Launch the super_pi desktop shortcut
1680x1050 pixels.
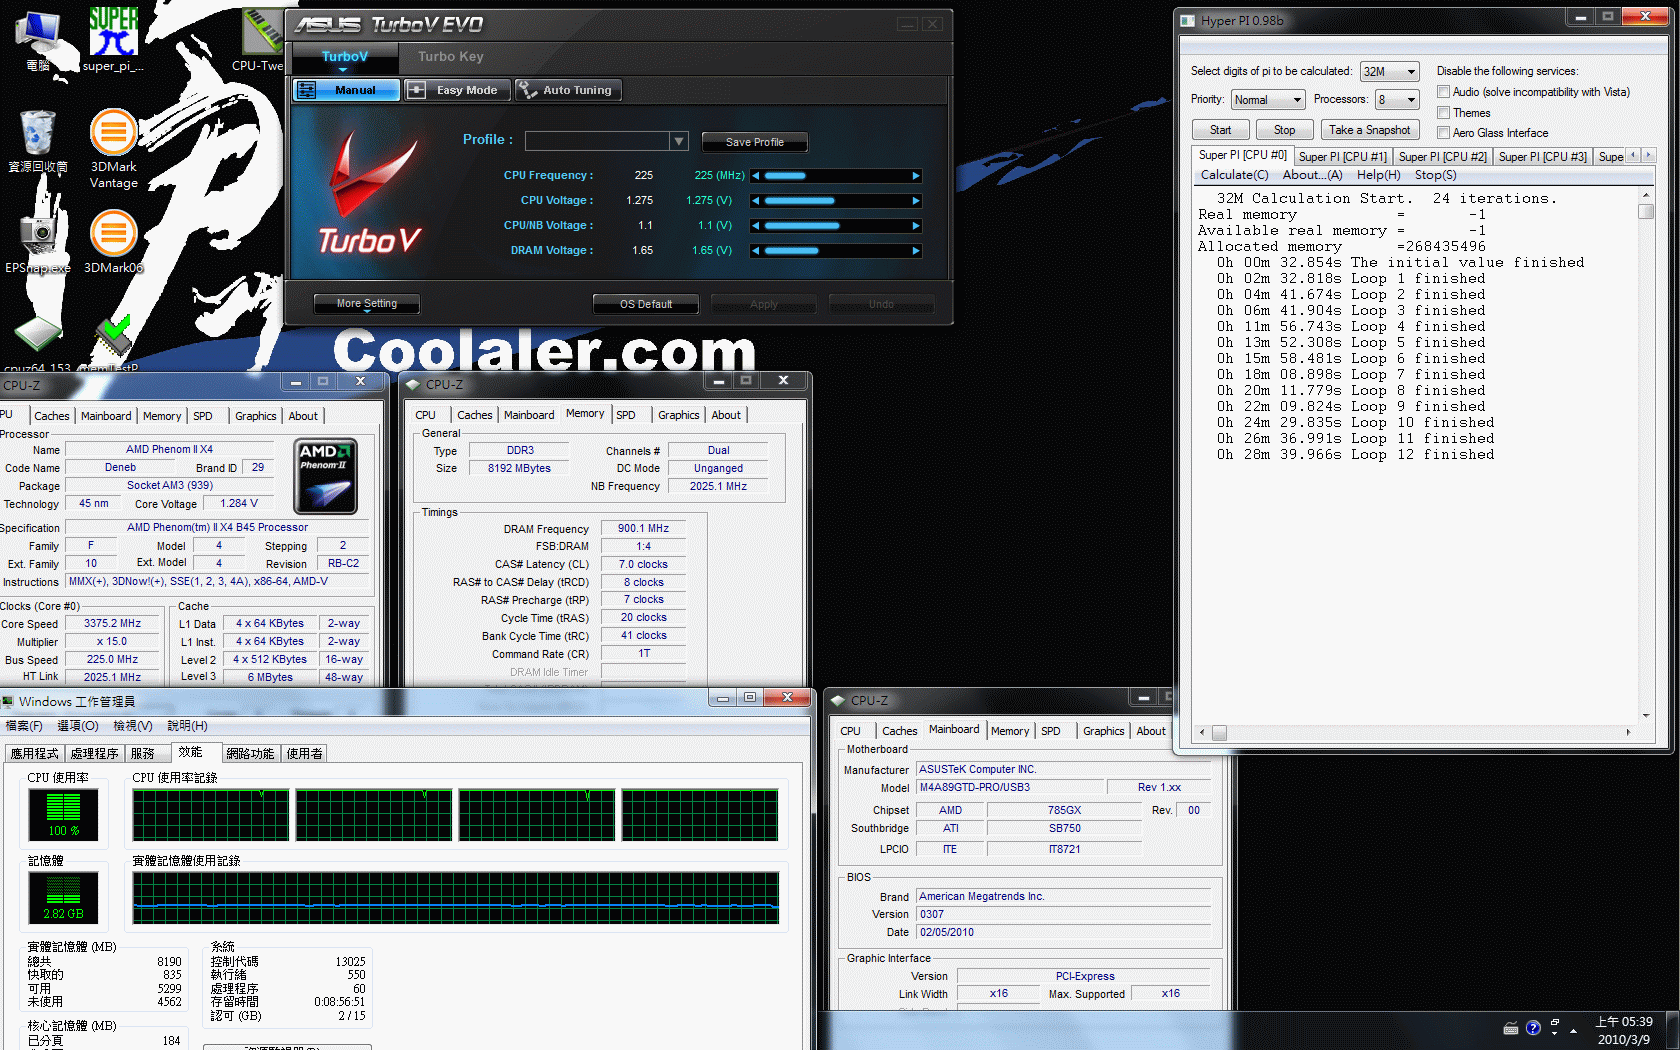click(x=113, y=40)
